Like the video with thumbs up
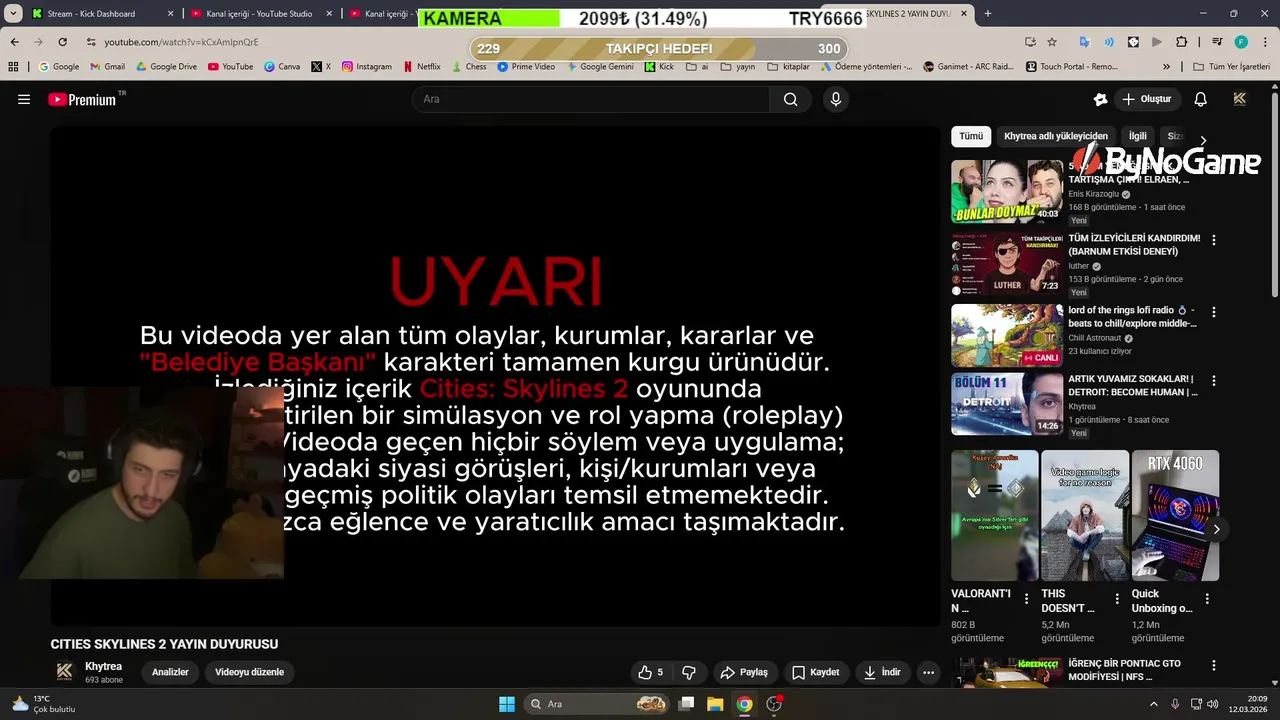This screenshot has width=1280, height=720. coord(651,672)
